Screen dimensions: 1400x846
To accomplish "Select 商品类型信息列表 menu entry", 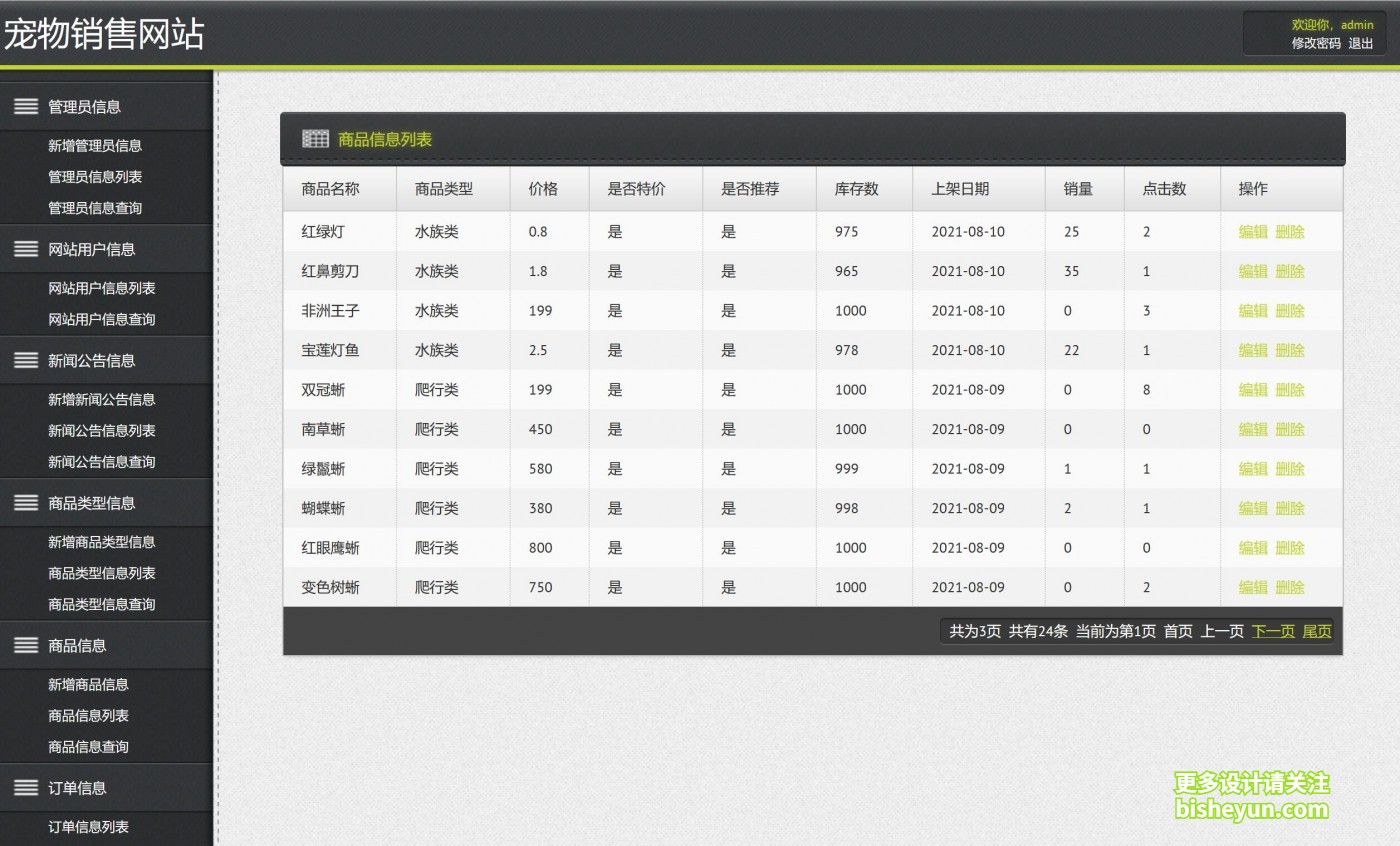I will (102, 573).
